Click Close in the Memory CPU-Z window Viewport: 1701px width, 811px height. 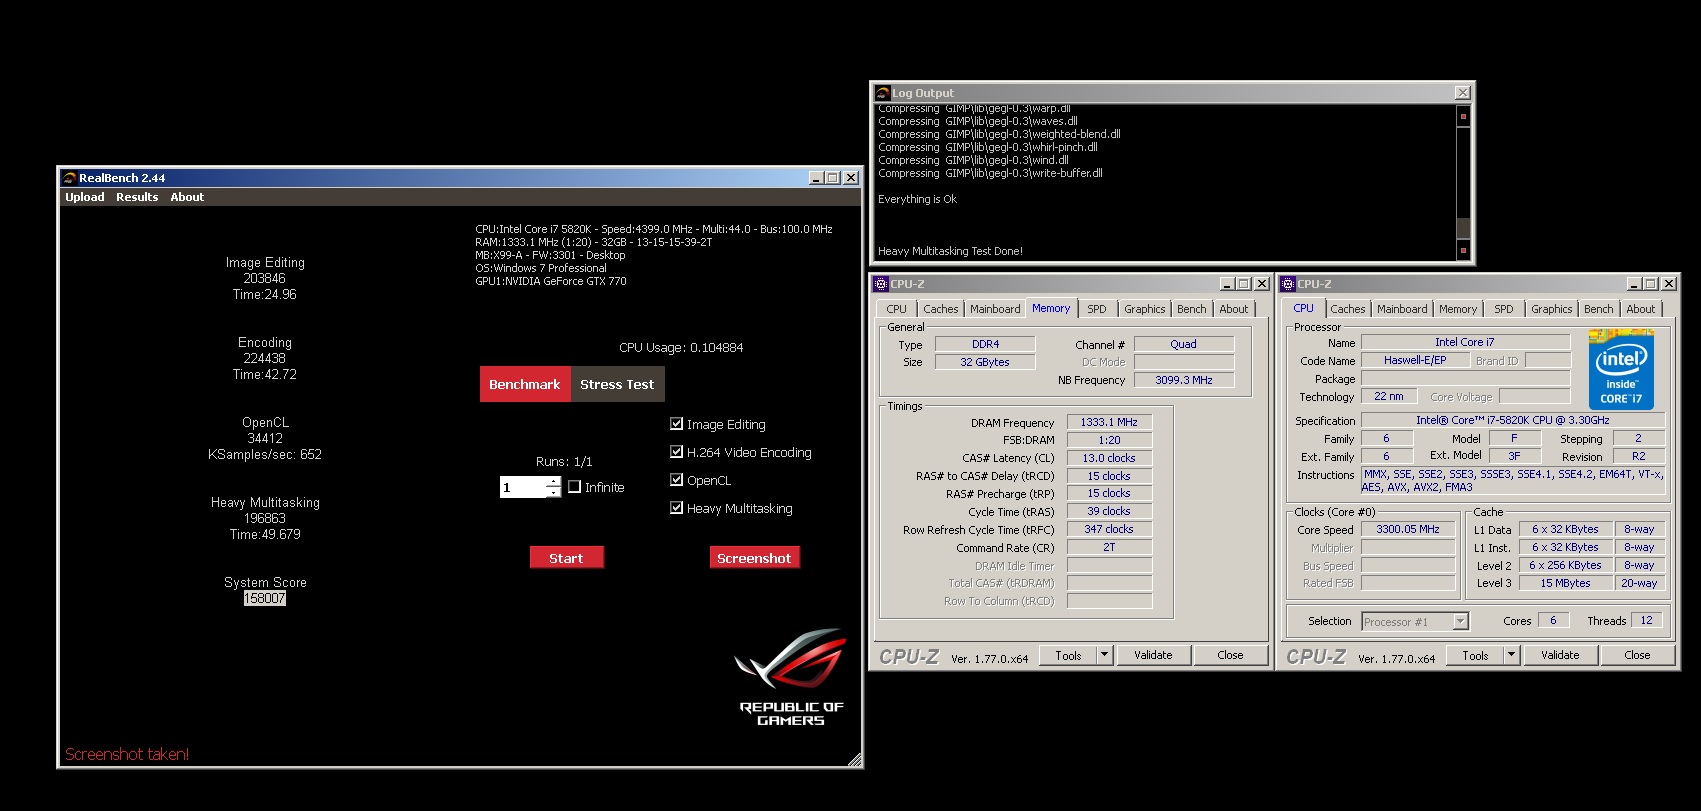pos(1230,655)
